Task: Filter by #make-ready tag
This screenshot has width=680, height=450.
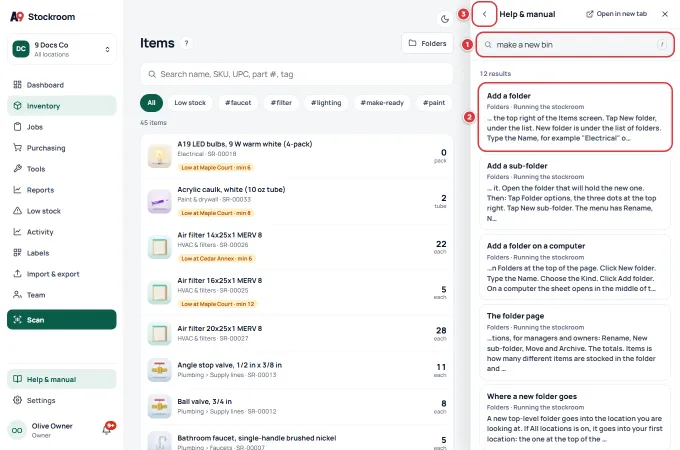Action: tap(382, 103)
